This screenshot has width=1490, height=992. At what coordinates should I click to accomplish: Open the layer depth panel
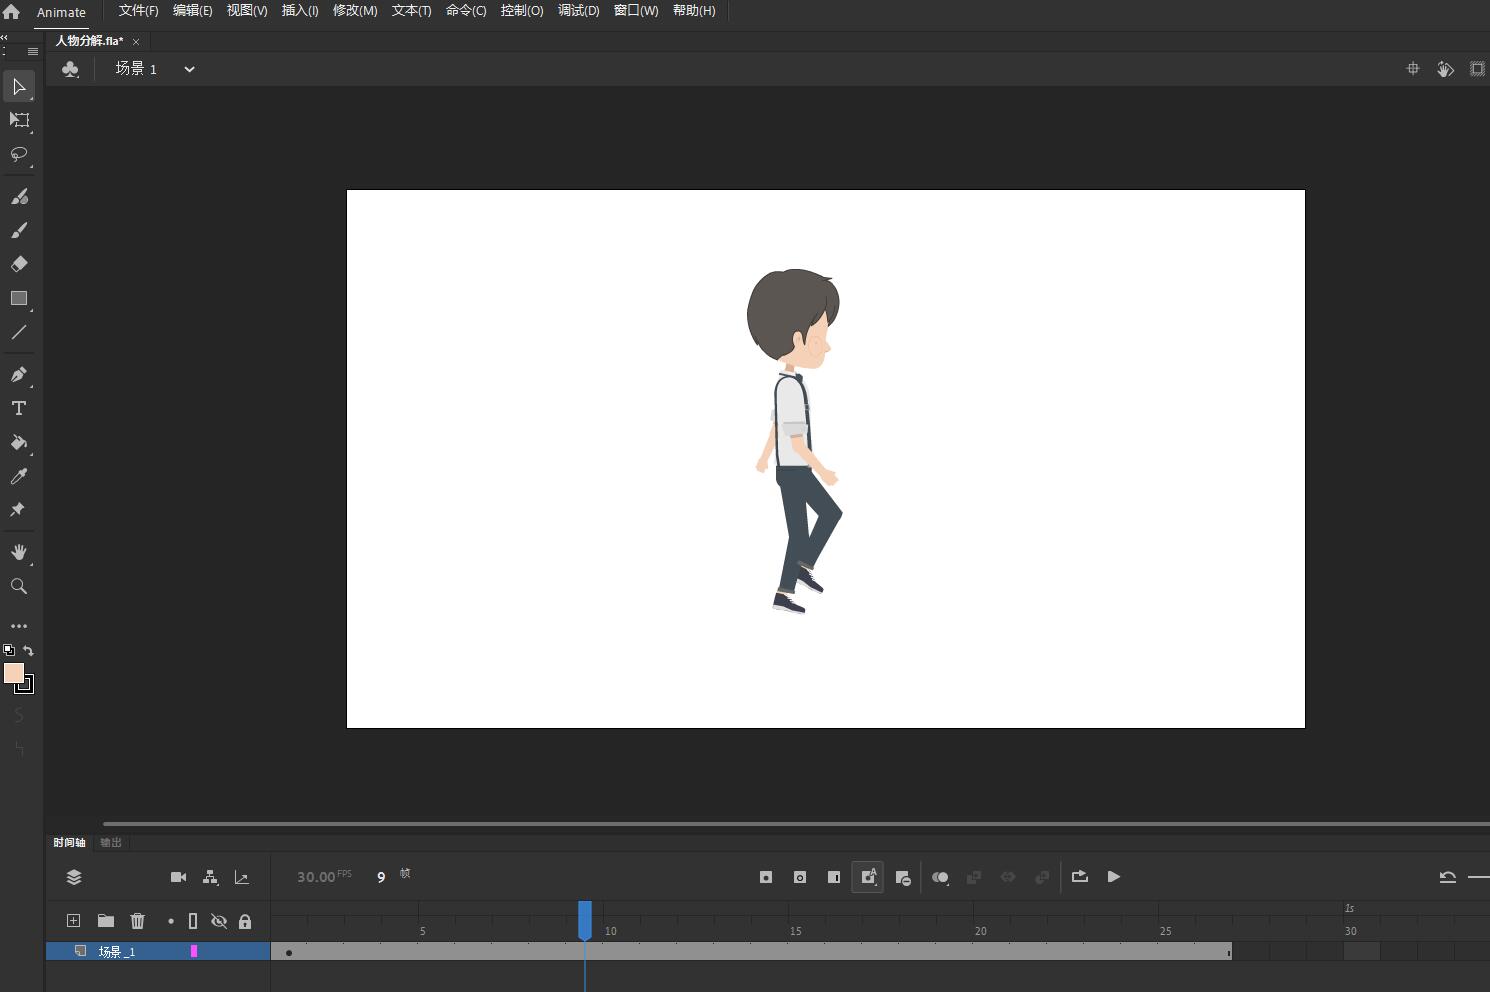(242, 877)
